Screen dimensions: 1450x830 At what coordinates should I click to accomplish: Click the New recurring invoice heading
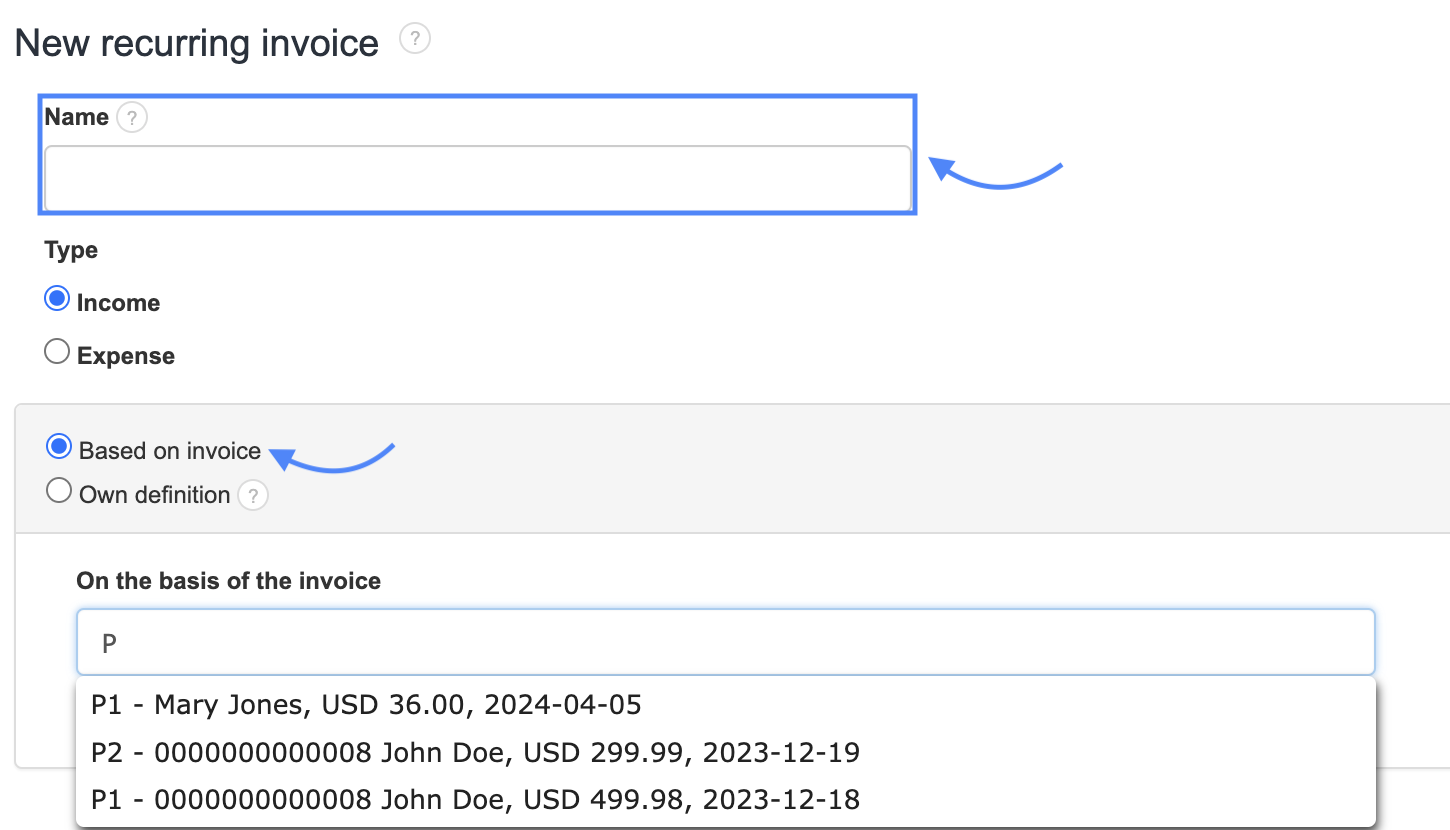[x=197, y=44]
